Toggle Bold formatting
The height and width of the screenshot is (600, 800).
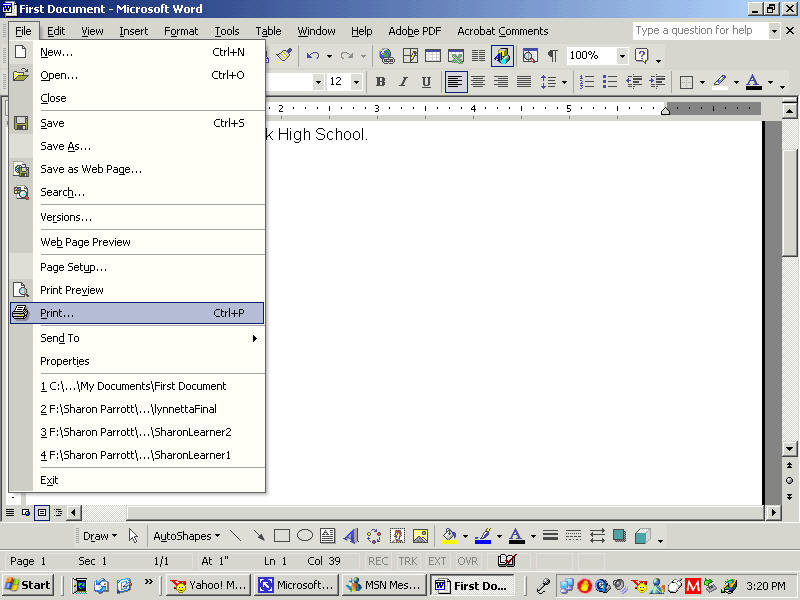point(381,82)
